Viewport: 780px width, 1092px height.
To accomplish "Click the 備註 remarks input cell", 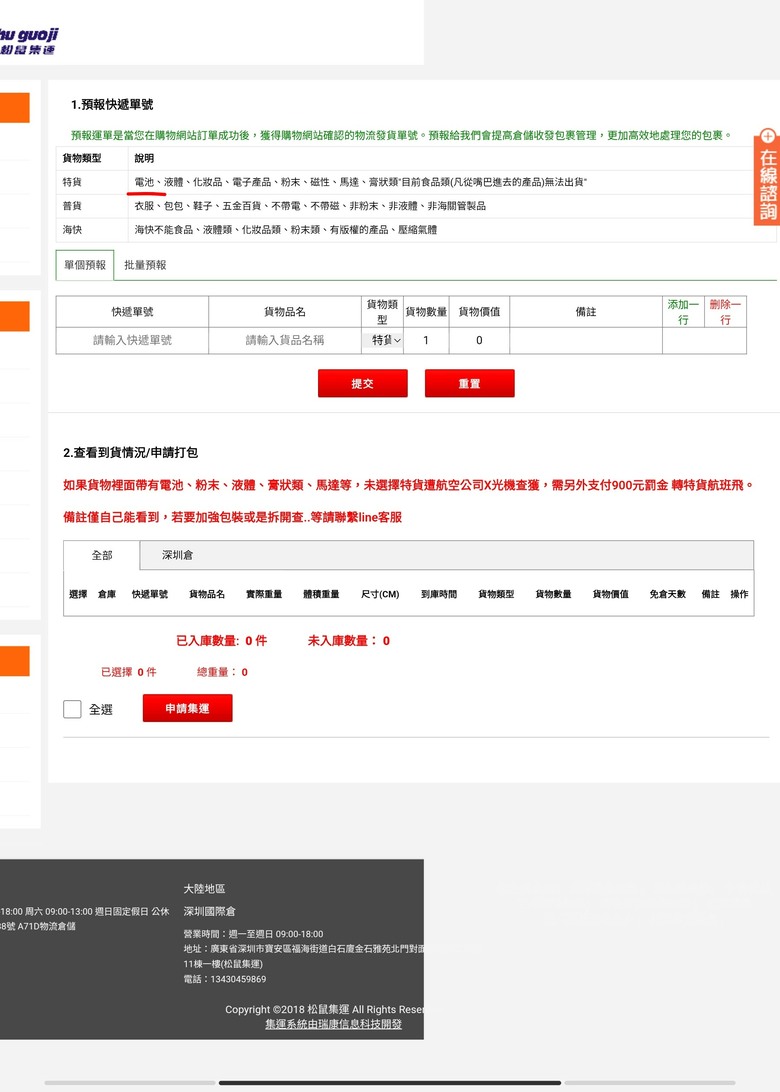I will 586,341.
